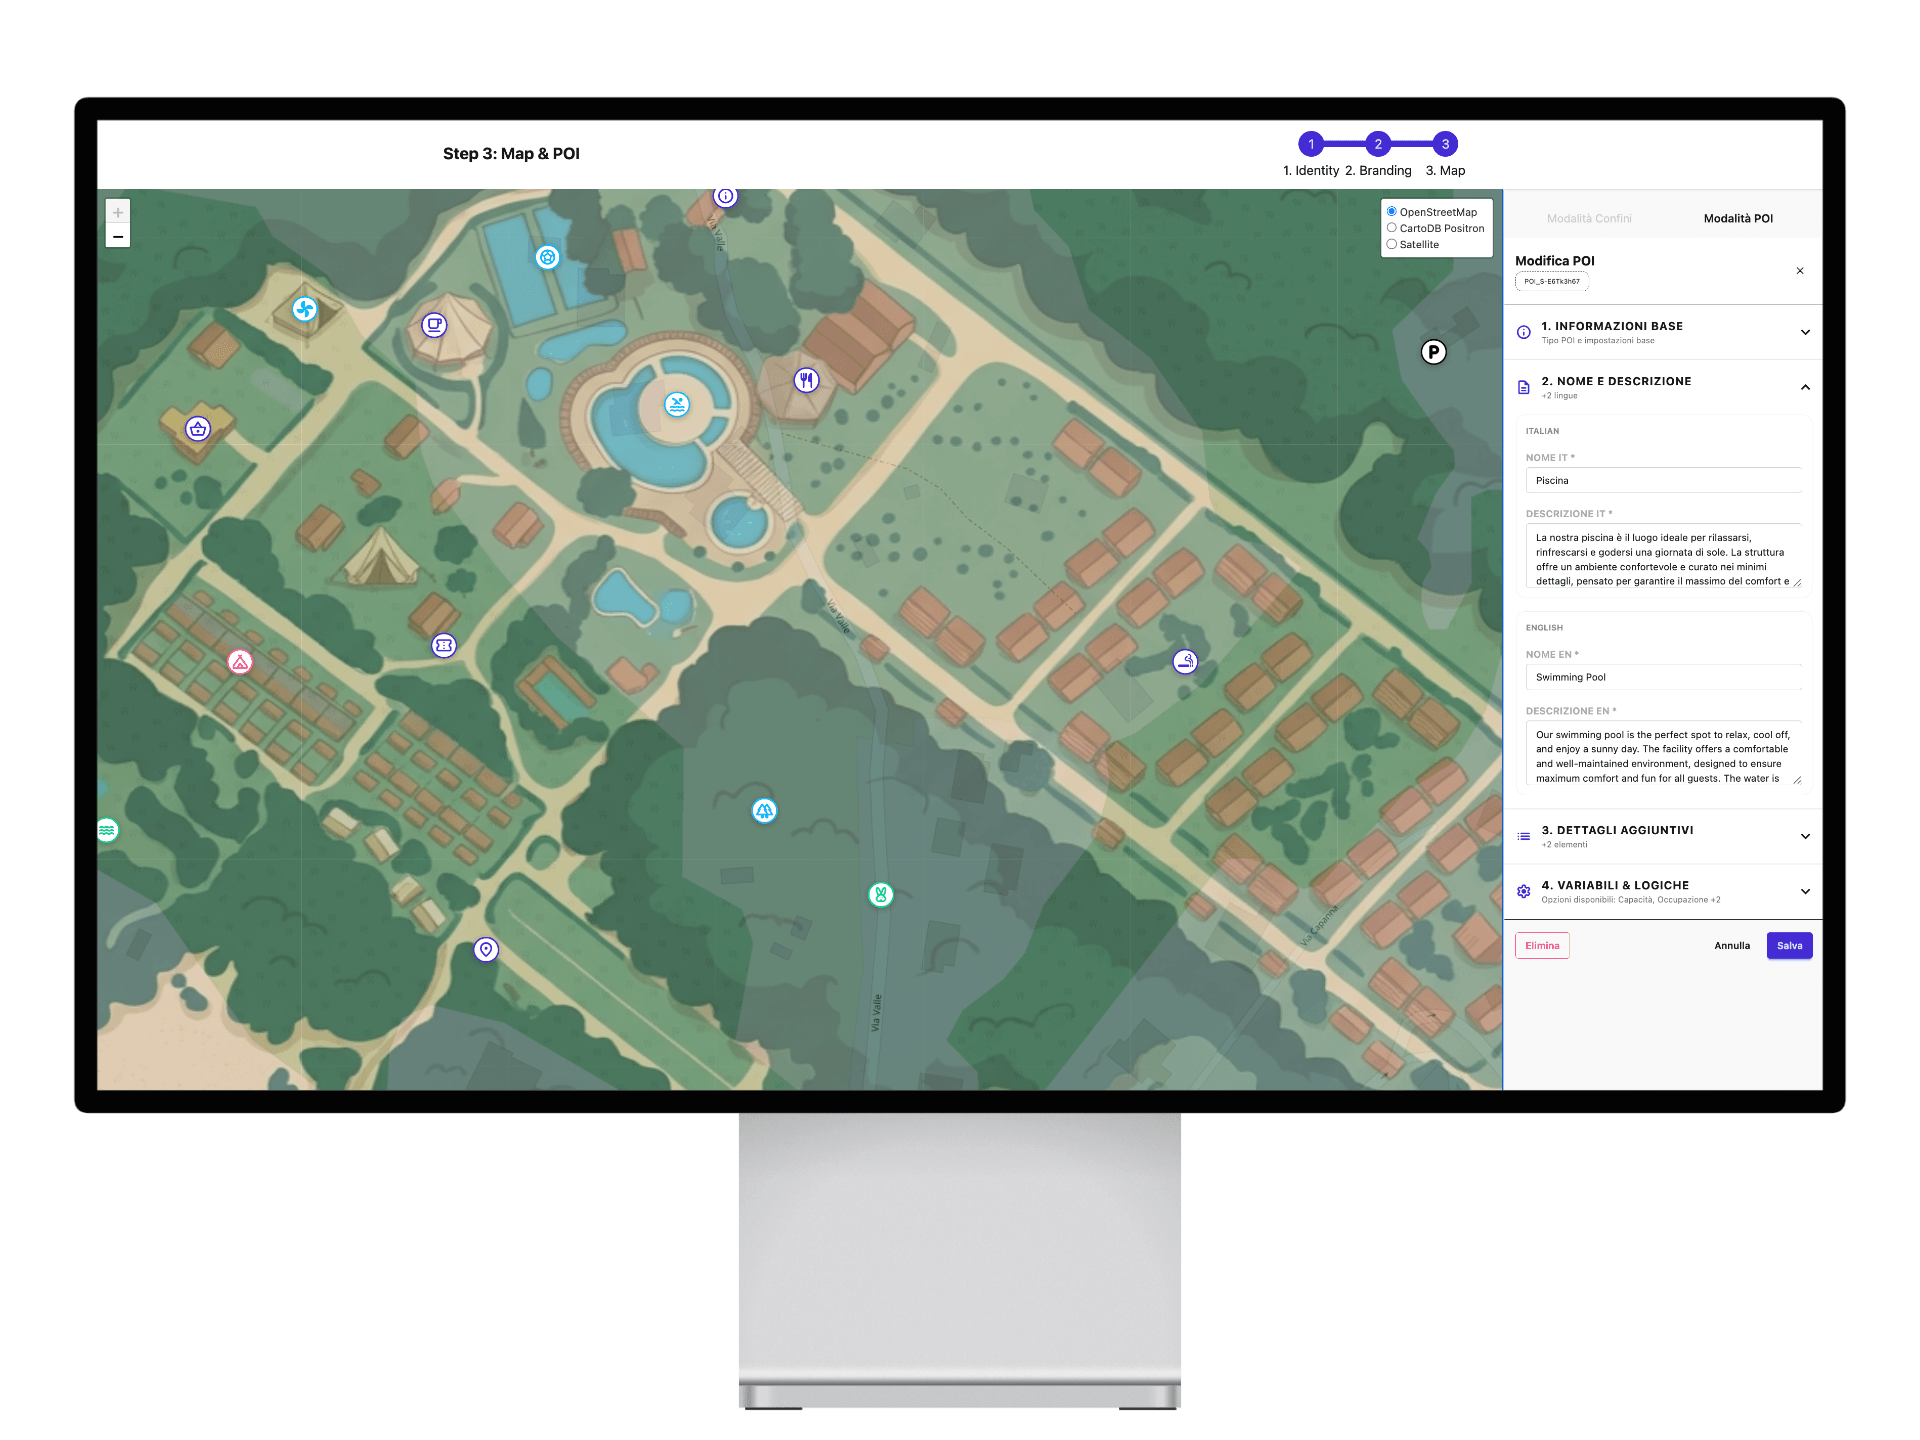Click the pinwheel fan POI marker
The height and width of the screenshot is (1440, 1920).
click(305, 309)
